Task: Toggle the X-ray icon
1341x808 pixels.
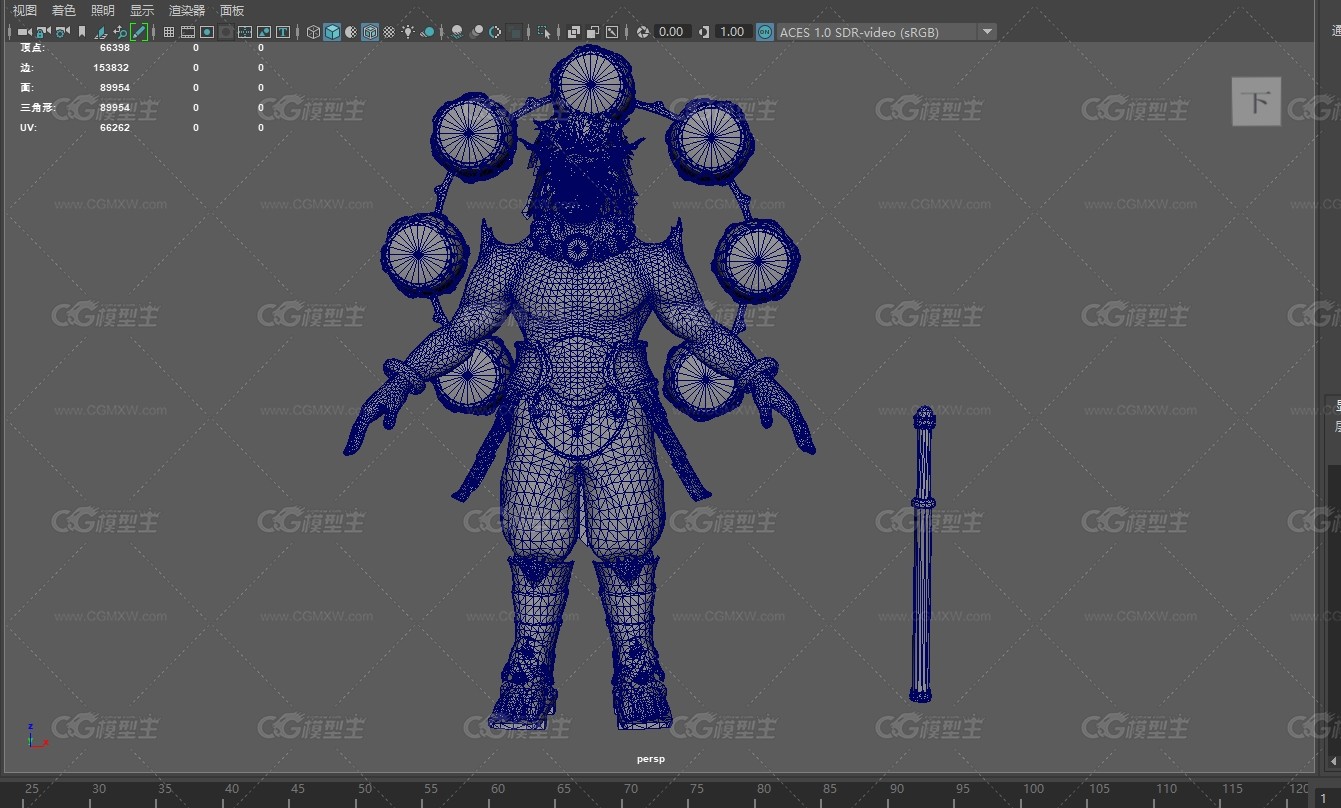Action: (x=574, y=32)
